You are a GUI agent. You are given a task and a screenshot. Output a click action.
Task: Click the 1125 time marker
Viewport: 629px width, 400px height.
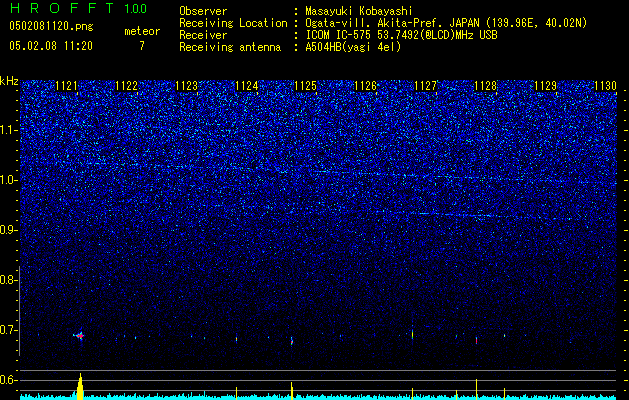point(306,86)
